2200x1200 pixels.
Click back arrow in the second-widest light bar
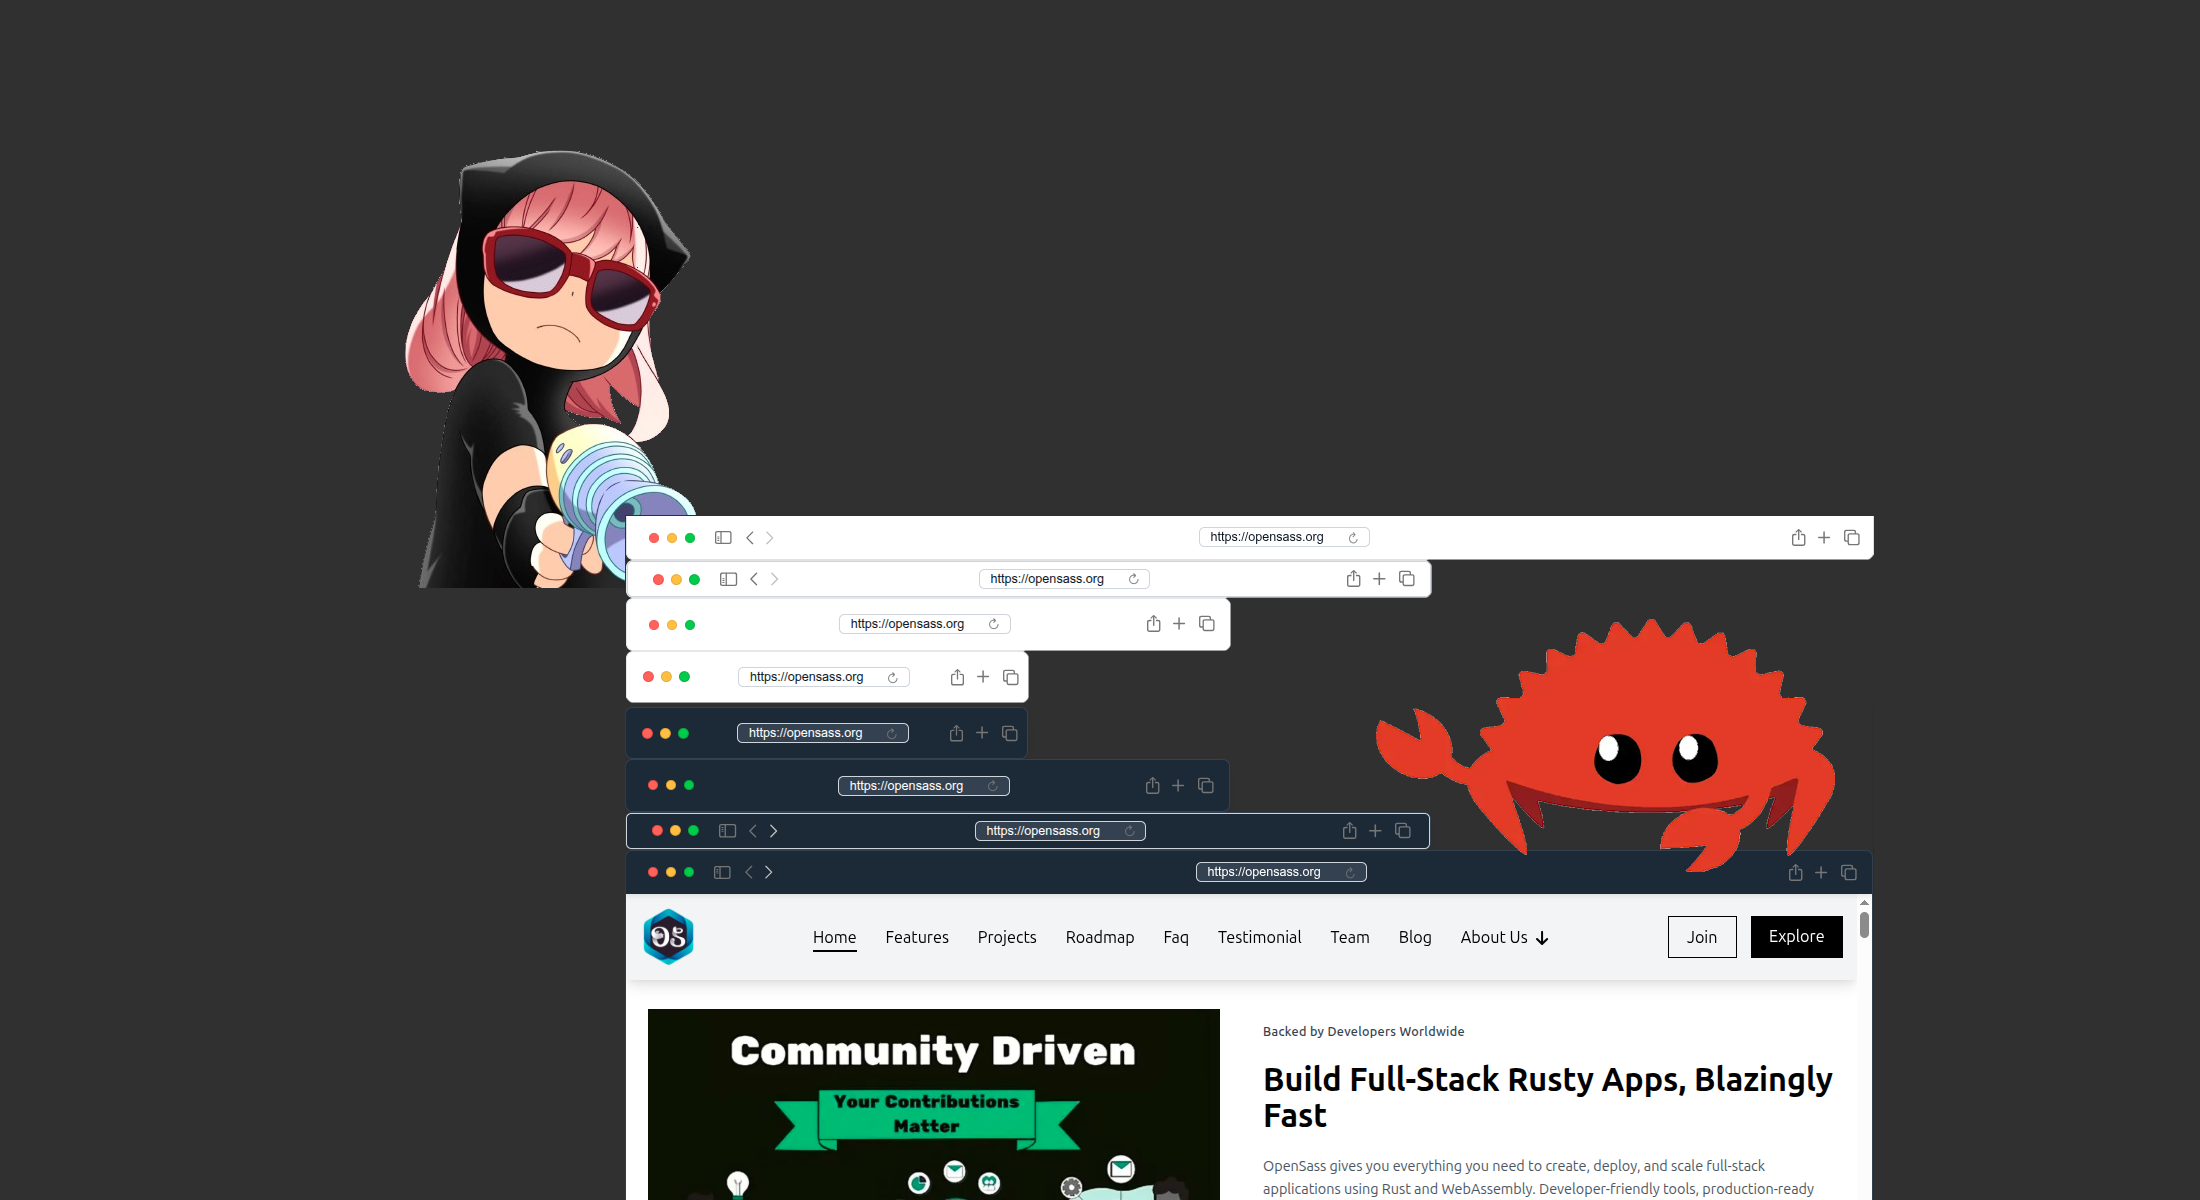coord(754,579)
